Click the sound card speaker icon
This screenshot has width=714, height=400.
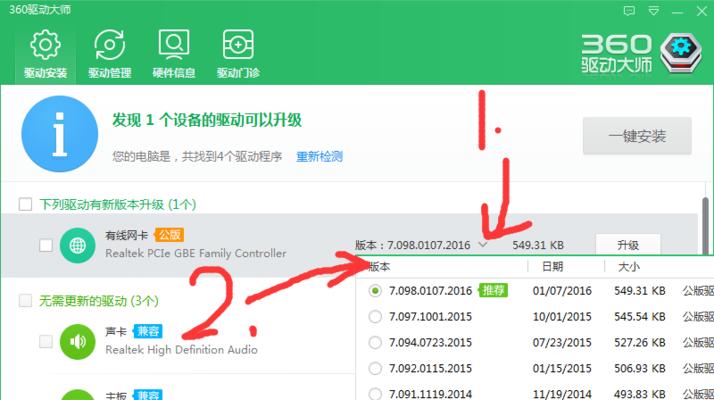77,342
